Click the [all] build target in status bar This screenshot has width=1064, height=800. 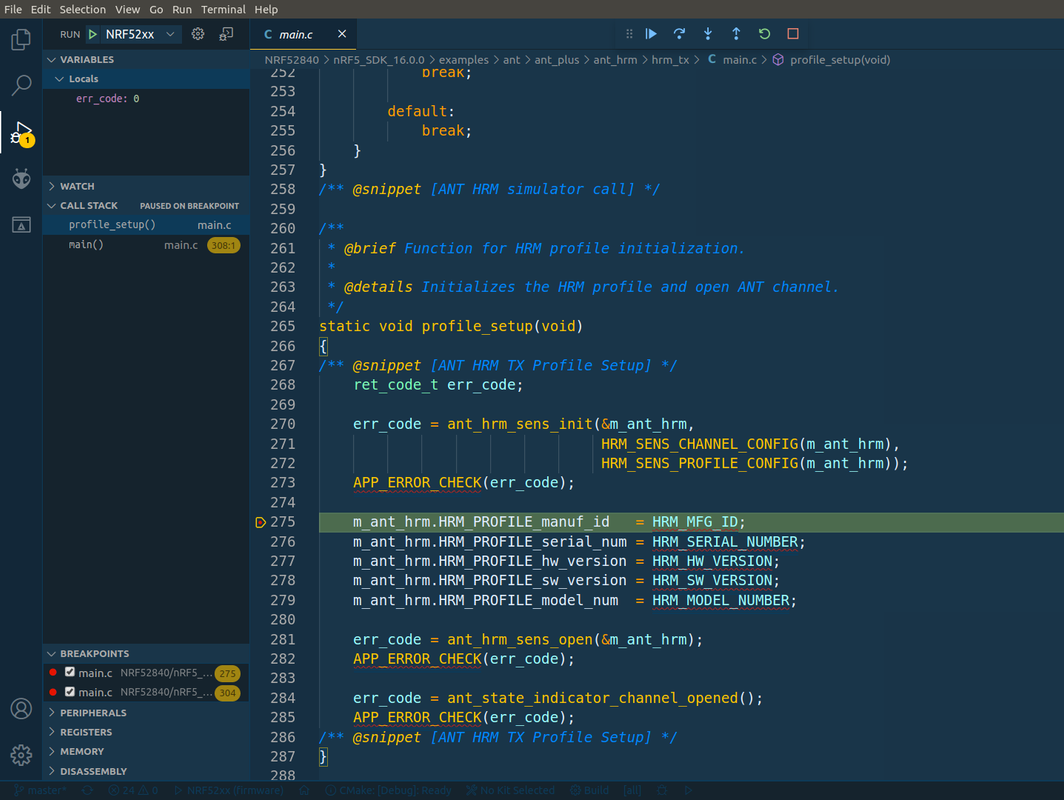pyautogui.click(x=632, y=791)
